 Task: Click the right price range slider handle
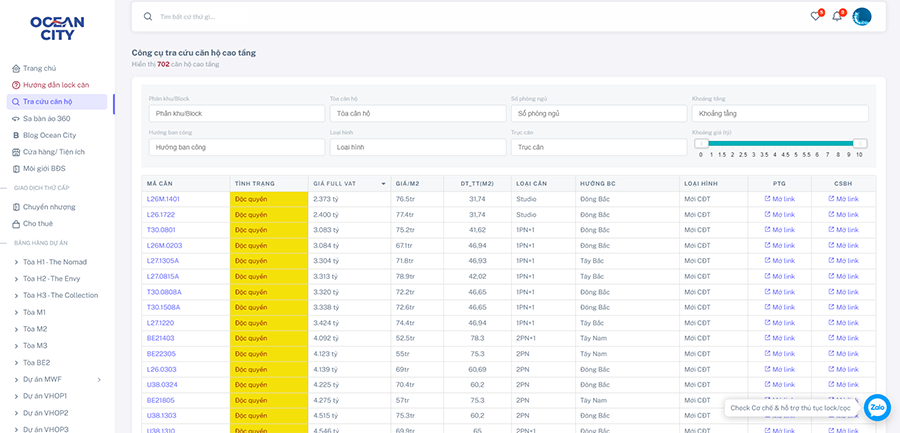click(x=860, y=143)
